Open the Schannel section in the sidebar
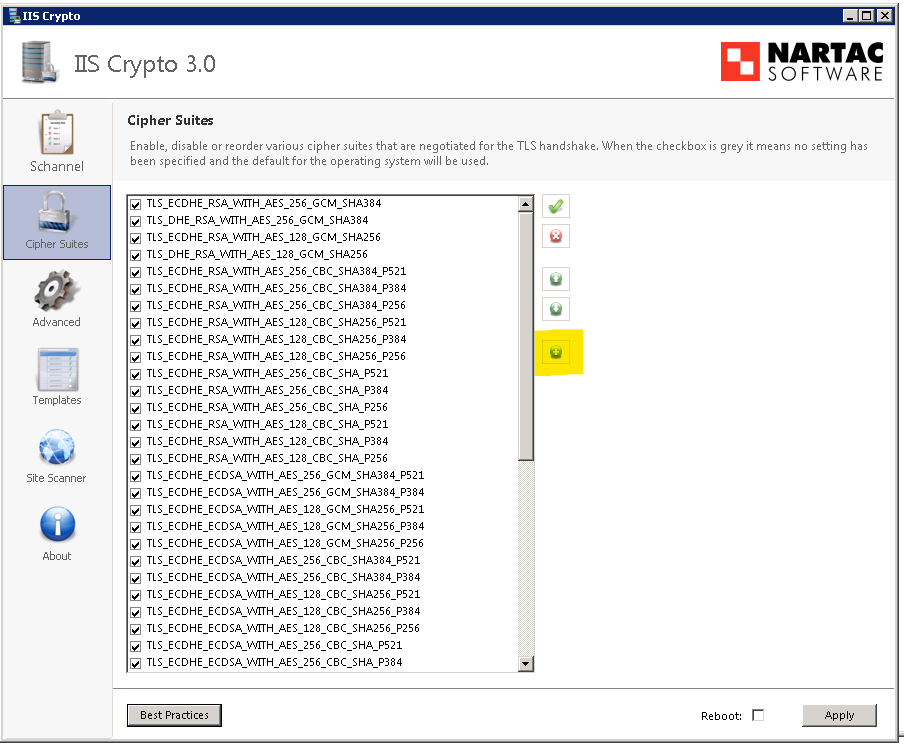This screenshot has width=904, height=747. point(56,141)
